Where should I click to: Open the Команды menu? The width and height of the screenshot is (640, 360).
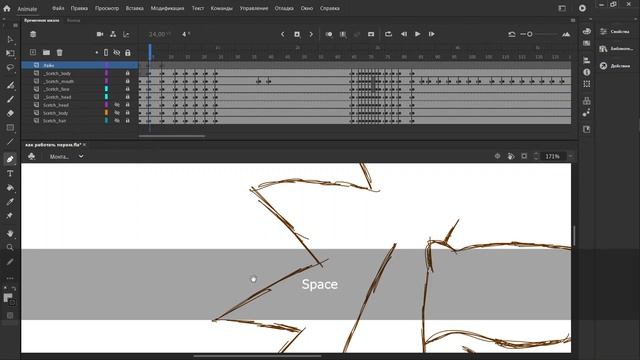[222, 8]
